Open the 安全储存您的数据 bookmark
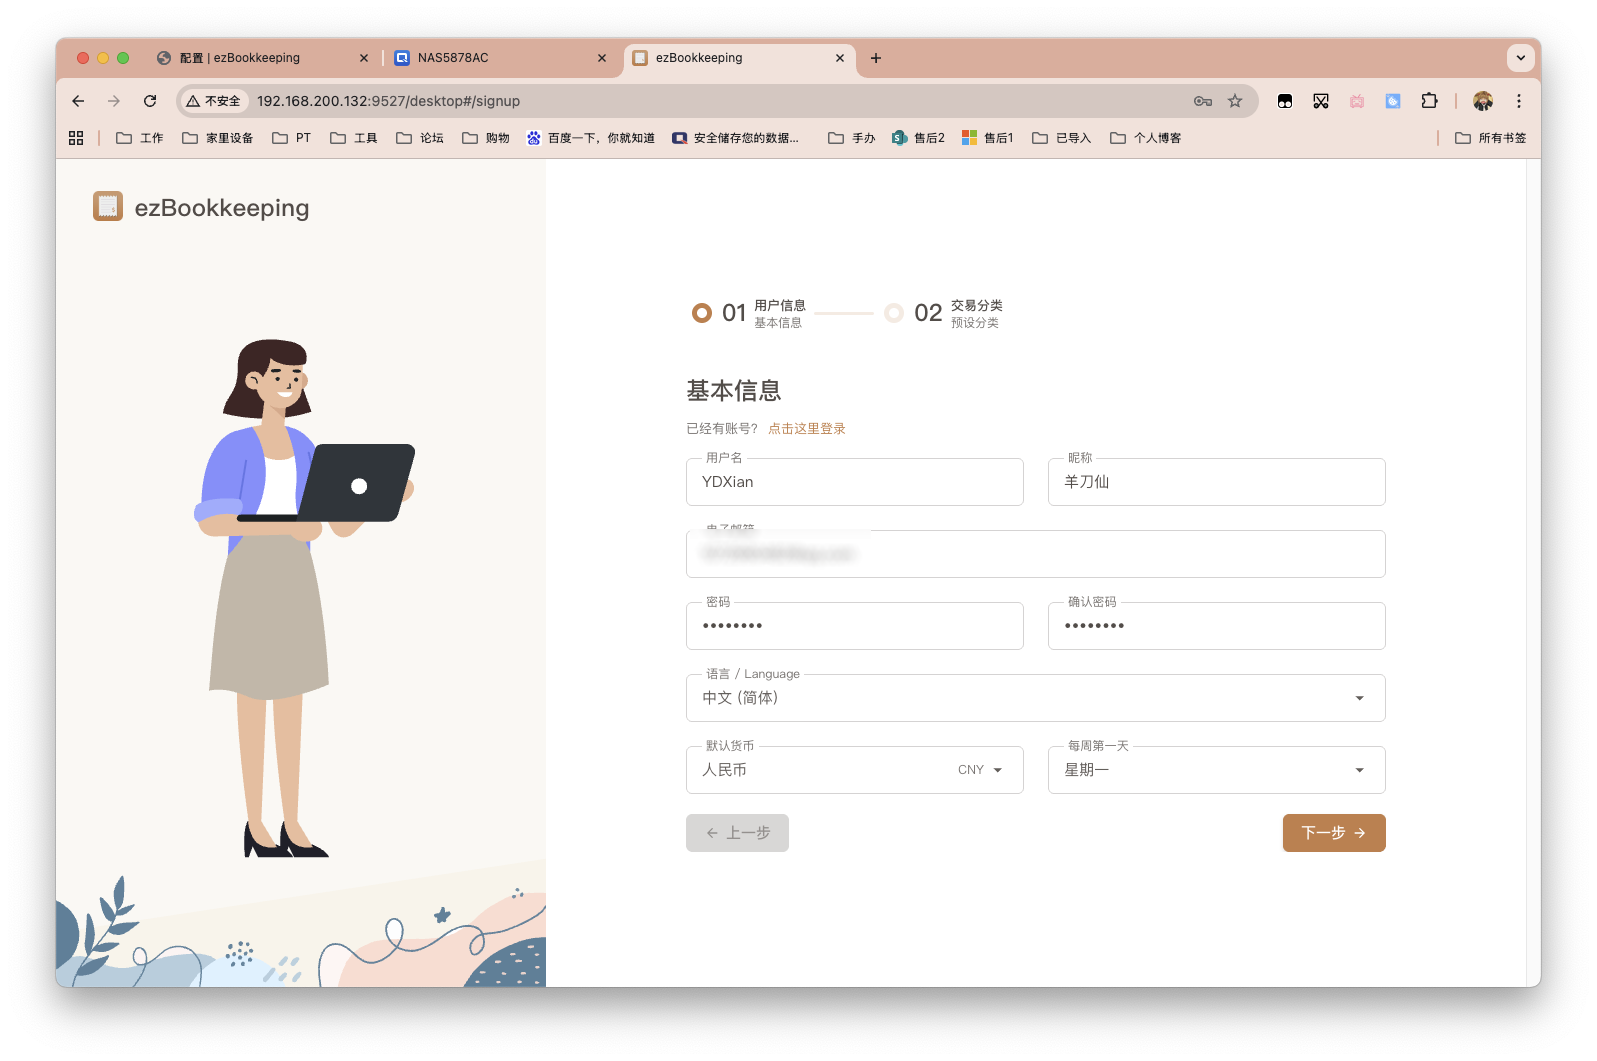This screenshot has height=1061, width=1597. pos(736,138)
